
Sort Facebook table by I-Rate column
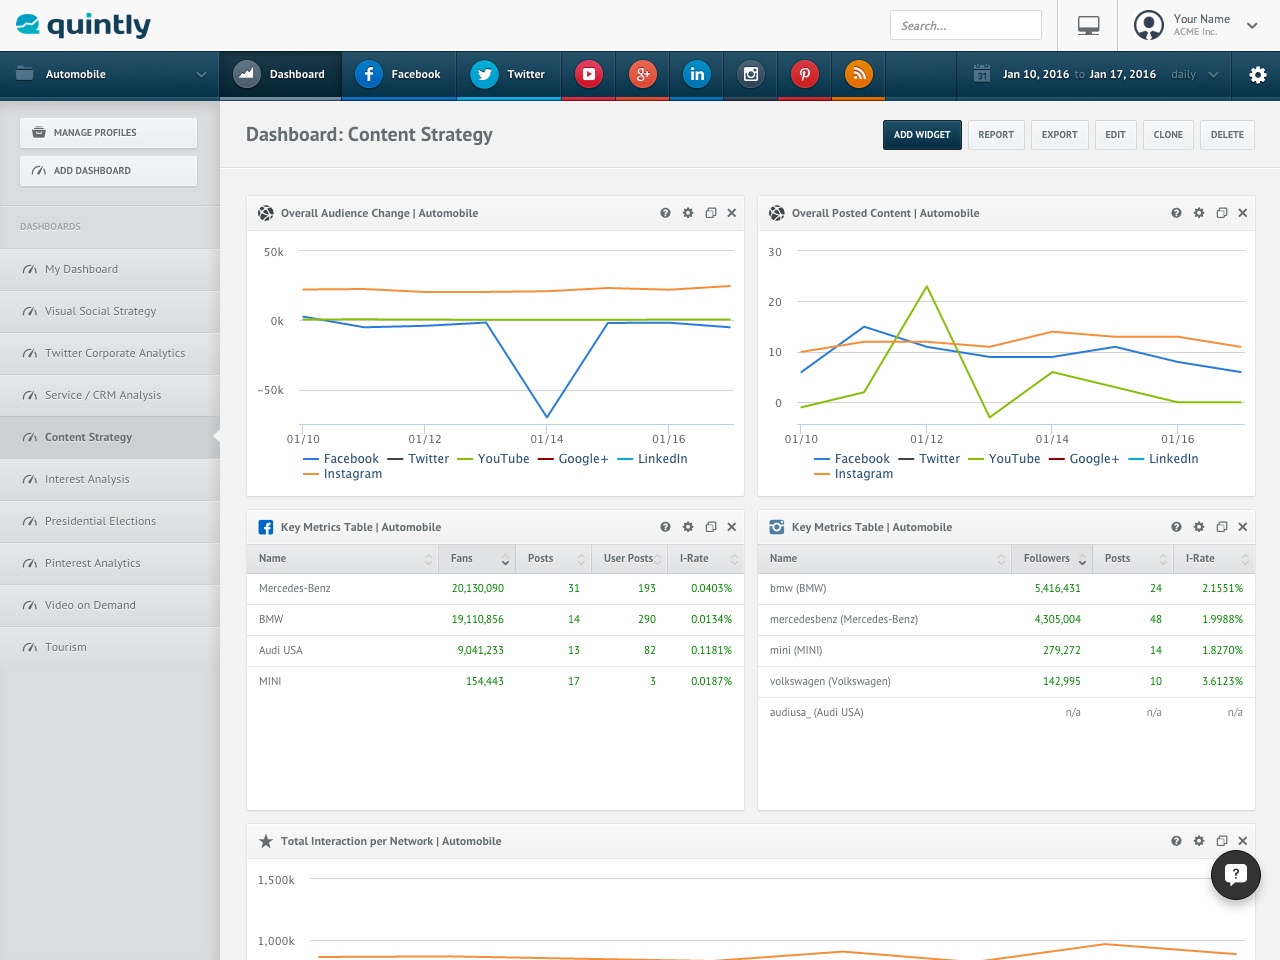coord(706,558)
